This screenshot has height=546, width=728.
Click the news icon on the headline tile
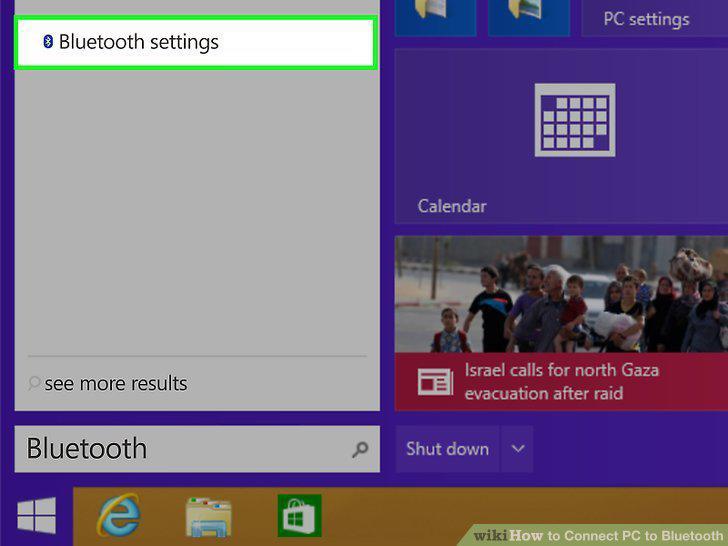tap(435, 382)
